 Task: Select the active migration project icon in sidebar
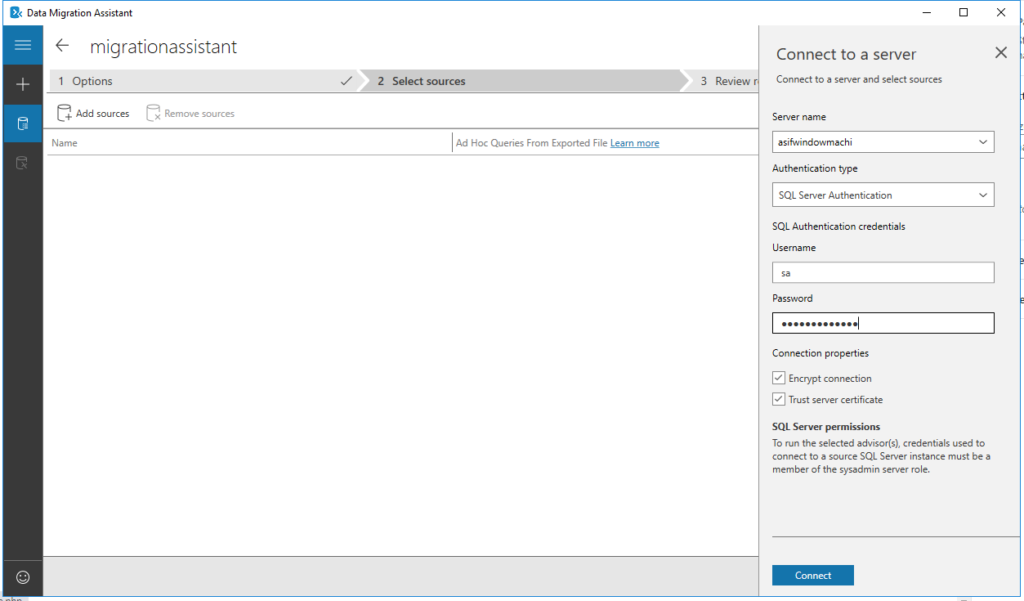[22, 122]
